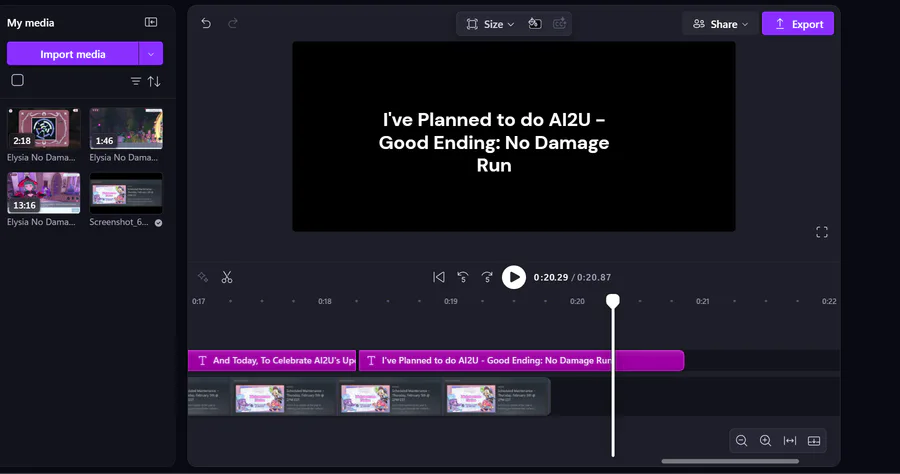The image size is (900, 474).
Task: Click the collapse timeline panel icon
Action: (814, 441)
